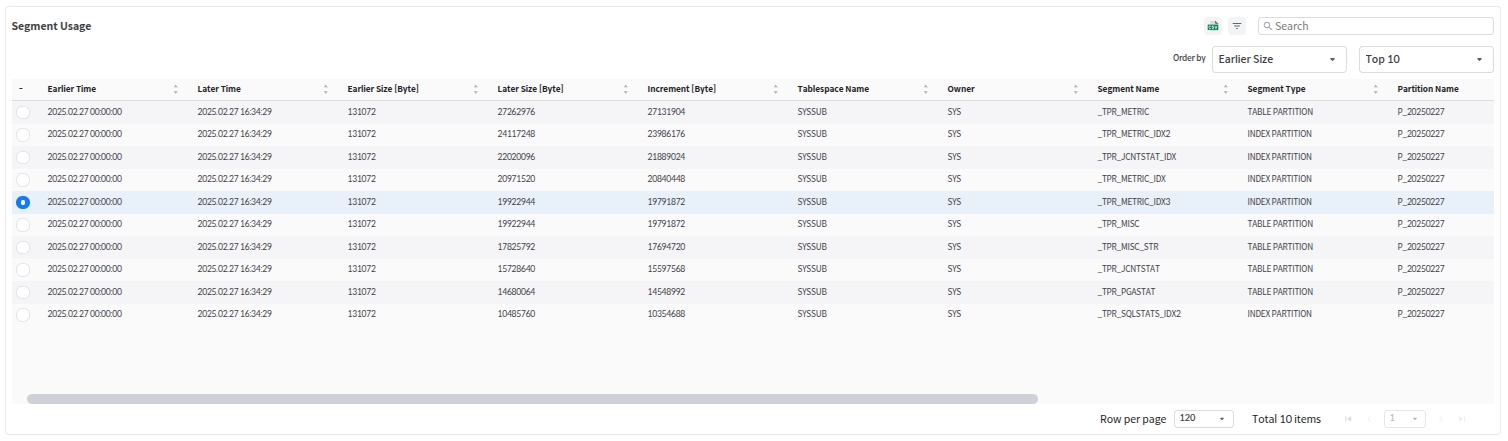1508x441 pixels.
Task: Open the Order by Earlier Size dropdown
Action: pos(1279,59)
